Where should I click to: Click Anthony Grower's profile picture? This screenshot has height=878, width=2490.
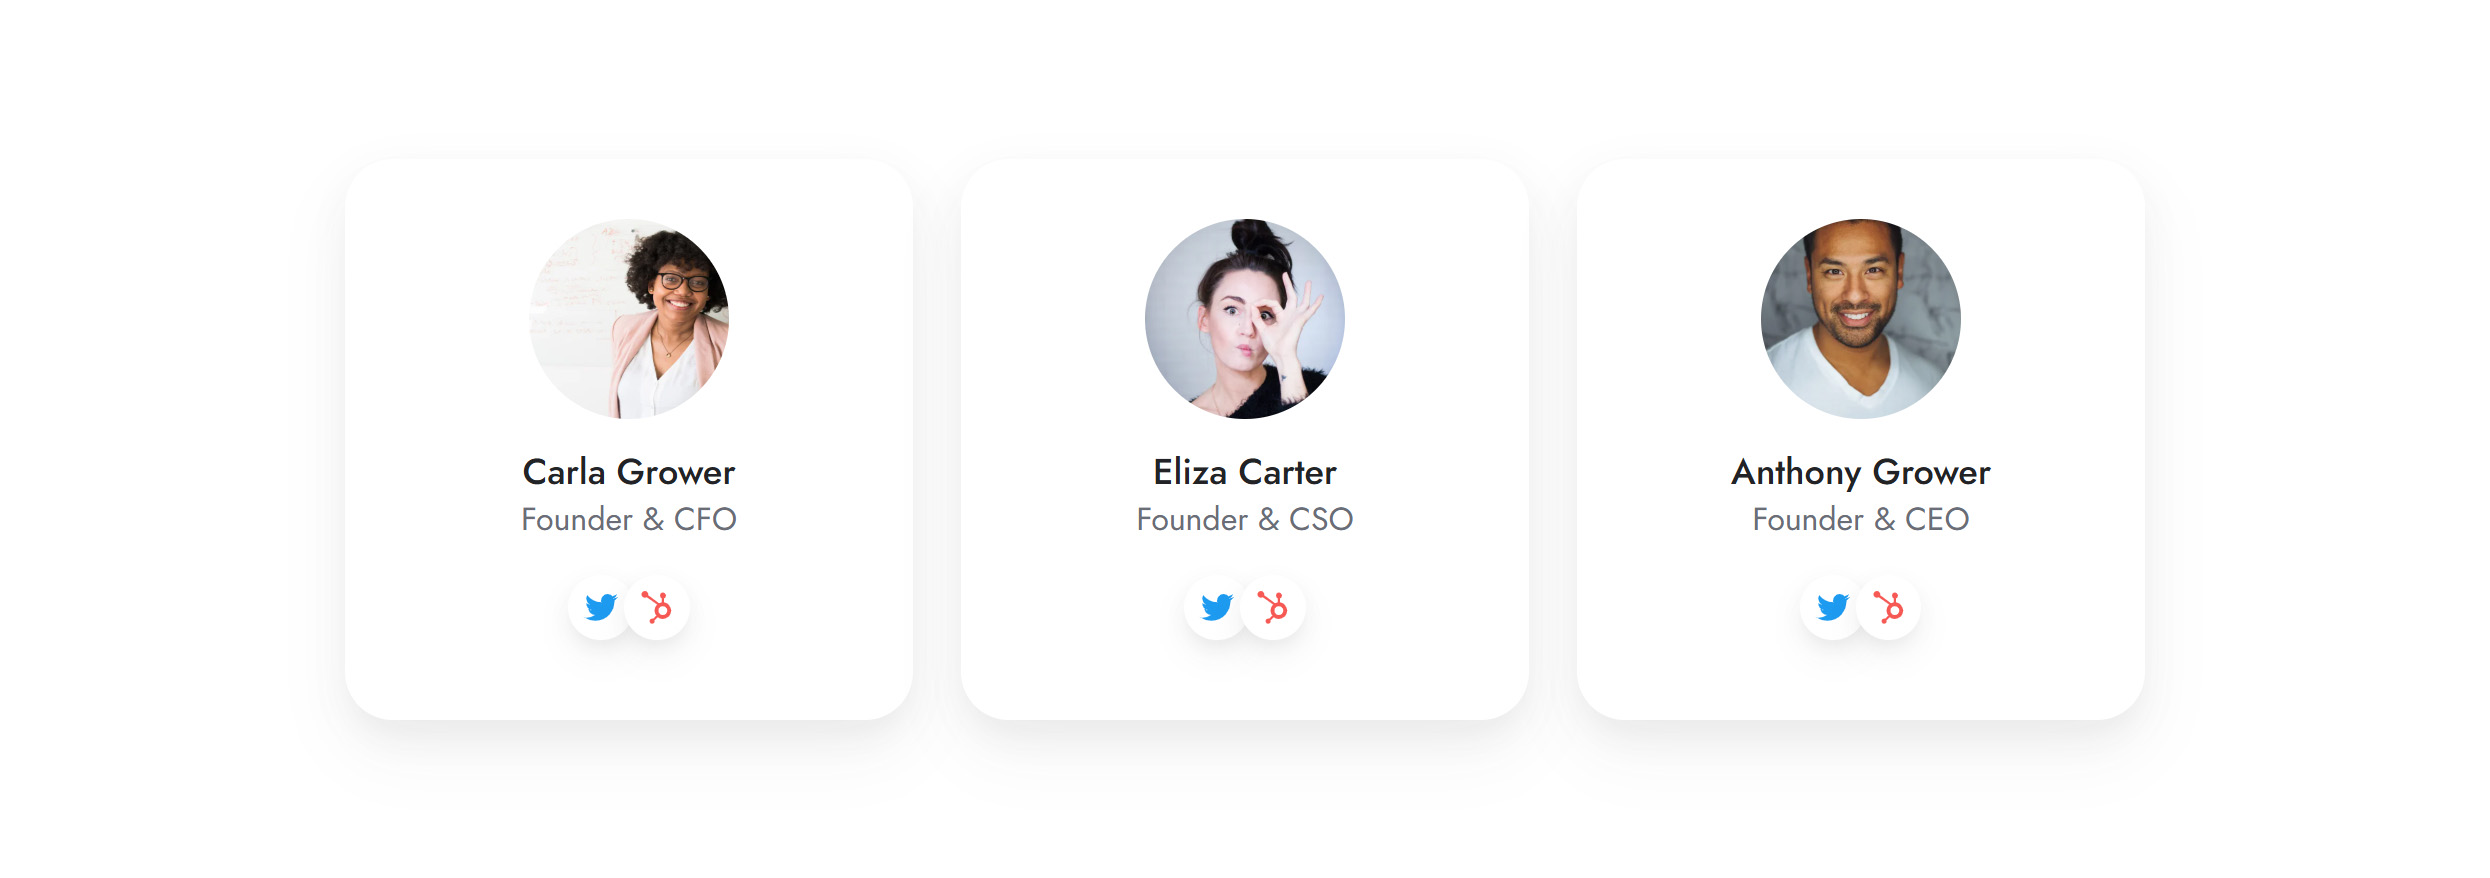[x=1861, y=319]
